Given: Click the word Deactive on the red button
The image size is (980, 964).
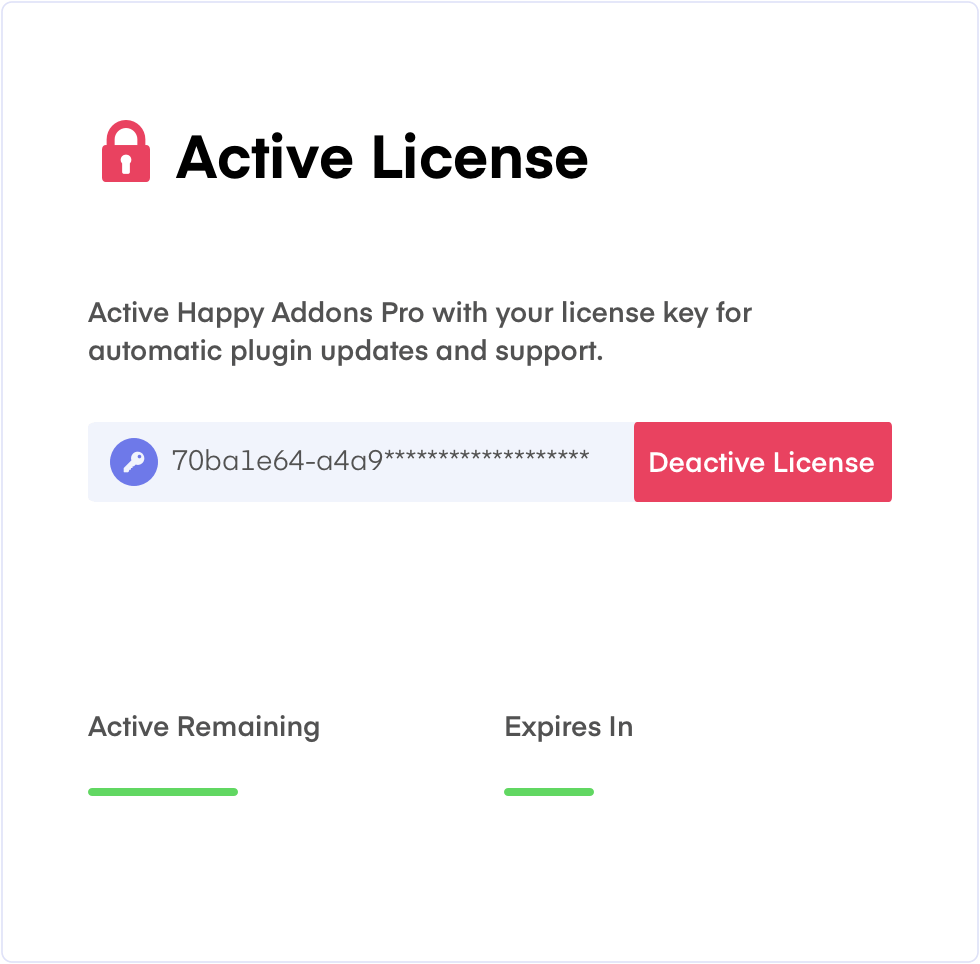Looking at the screenshot, I should pos(707,463).
